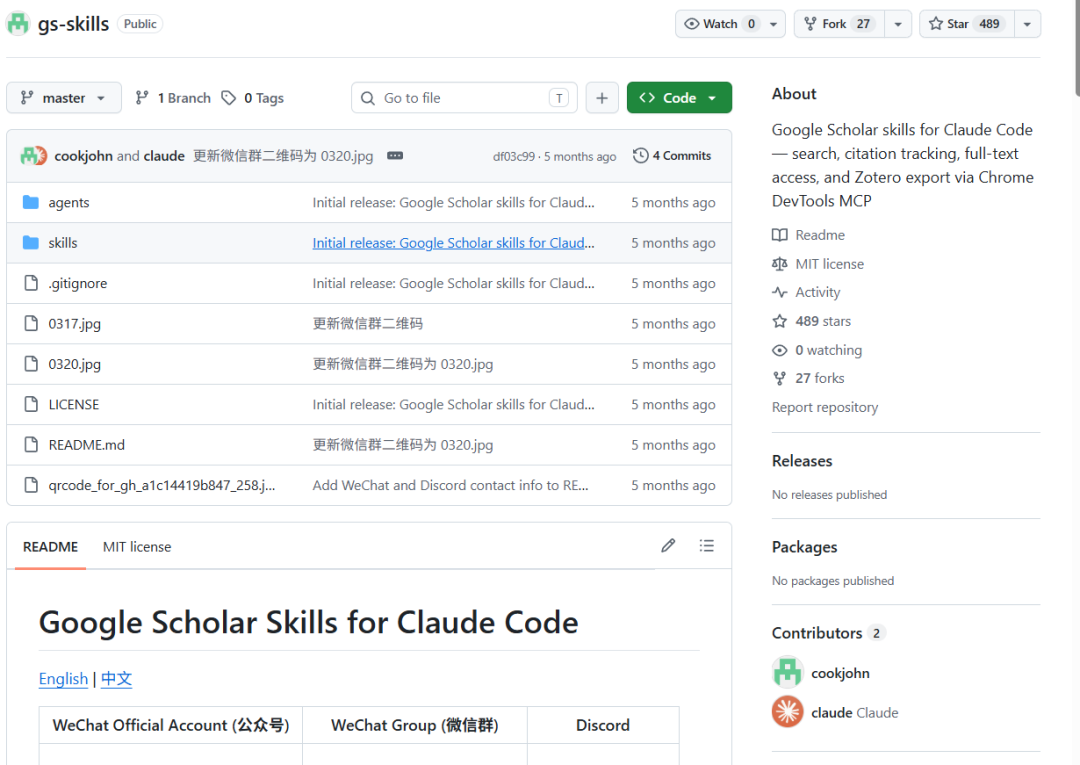The height and width of the screenshot is (765, 1080).
Task: Open claude co-author link in commit header
Action: click(x=164, y=156)
